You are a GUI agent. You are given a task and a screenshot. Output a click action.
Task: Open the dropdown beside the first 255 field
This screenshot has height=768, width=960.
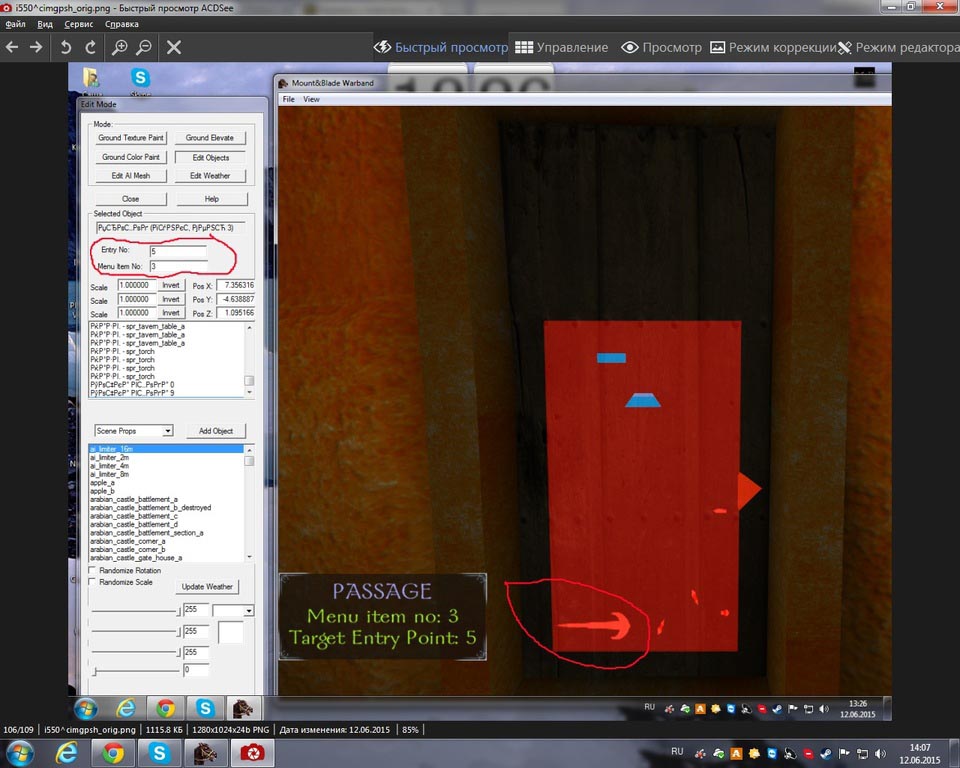(x=248, y=610)
